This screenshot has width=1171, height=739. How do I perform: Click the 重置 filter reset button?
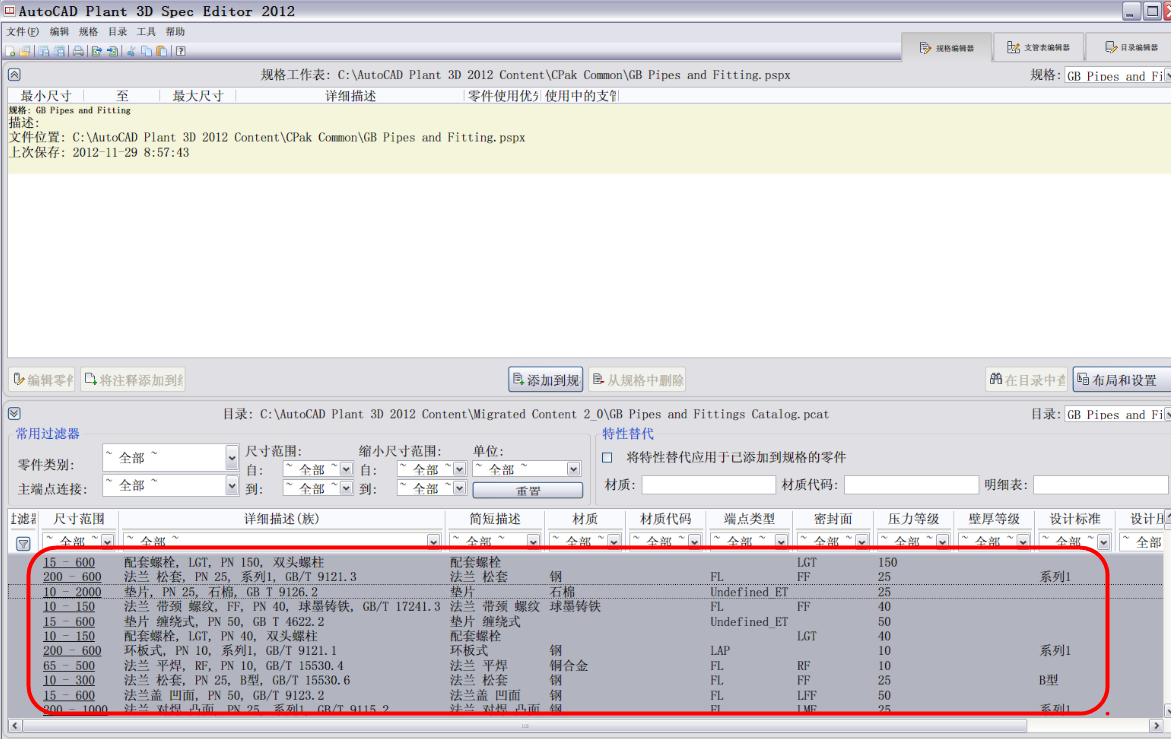528,490
